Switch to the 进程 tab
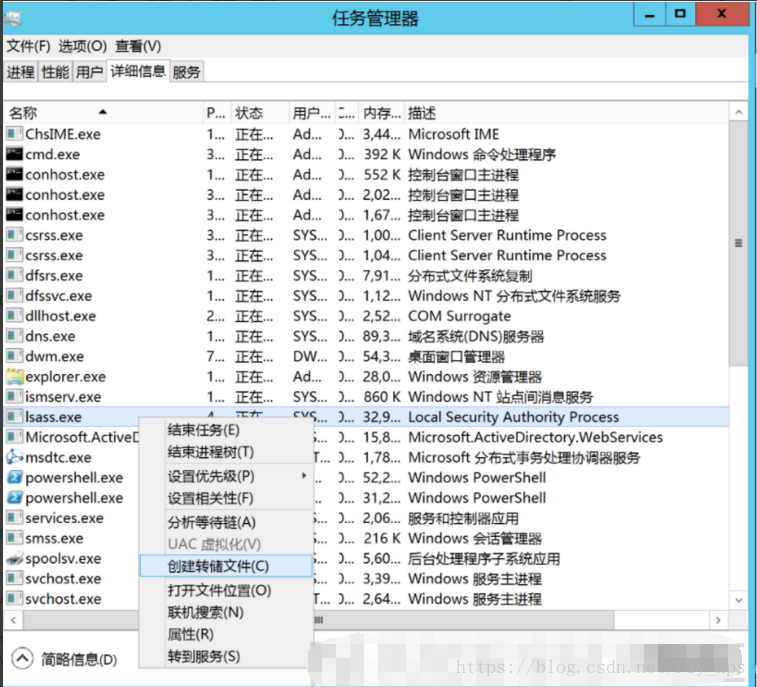Screen dimensions: 757x687 click(20, 72)
